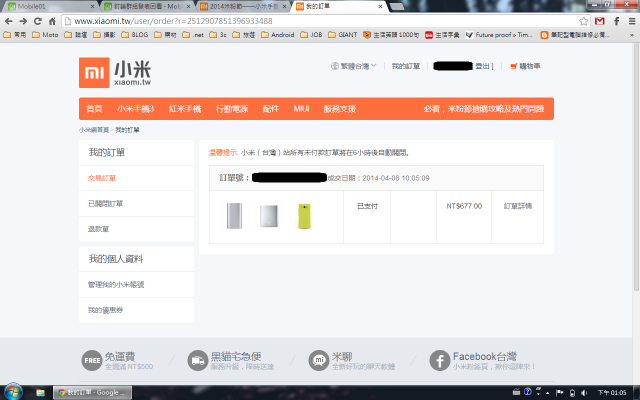The width and height of the screenshot is (640, 400).
Task: Open the .net bookmark folder
Action: point(193,35)
